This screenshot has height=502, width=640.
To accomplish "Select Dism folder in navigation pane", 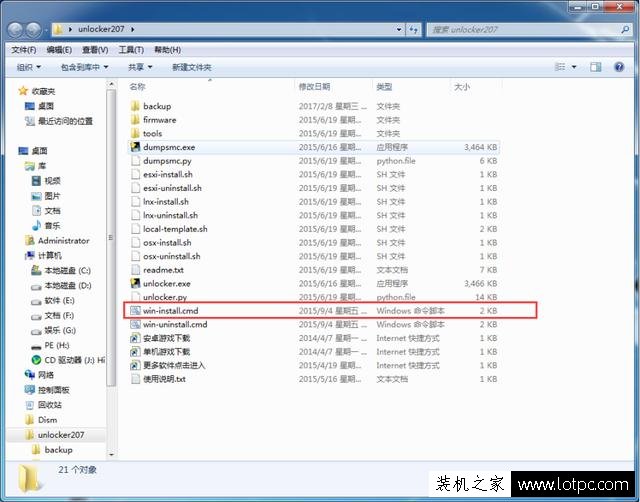I will [41, 420].
